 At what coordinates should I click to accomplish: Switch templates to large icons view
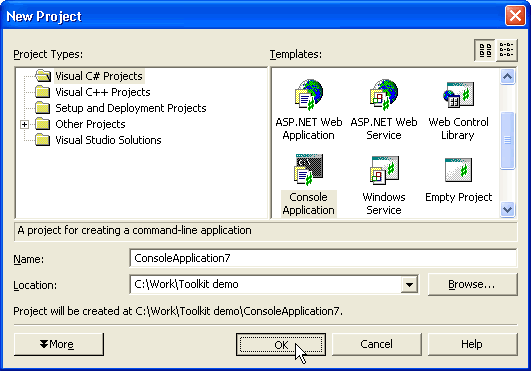point(485,50)
